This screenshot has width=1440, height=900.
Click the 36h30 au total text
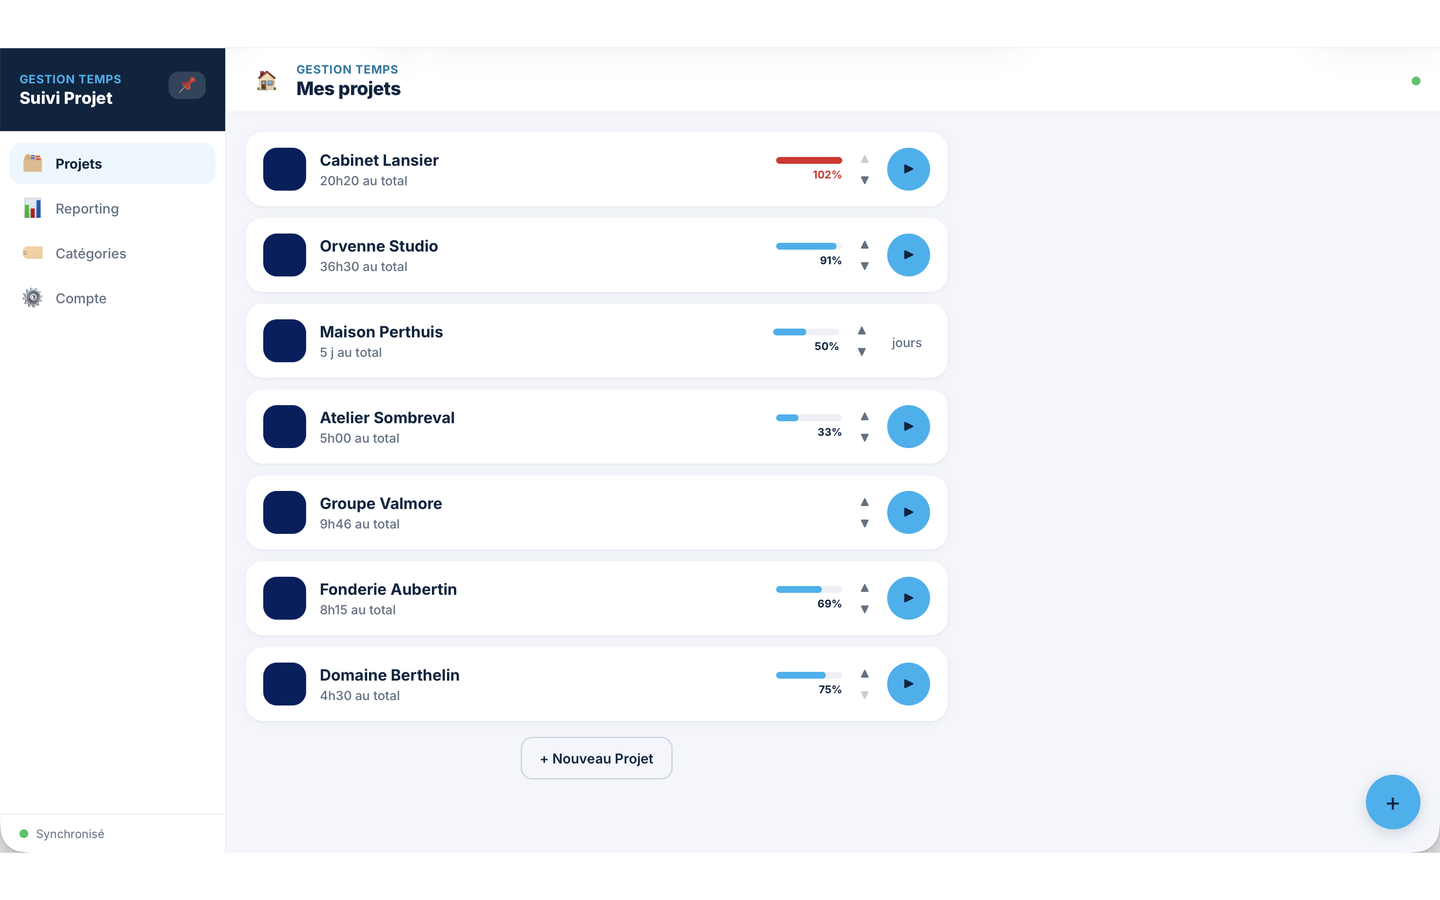[364, 267]
